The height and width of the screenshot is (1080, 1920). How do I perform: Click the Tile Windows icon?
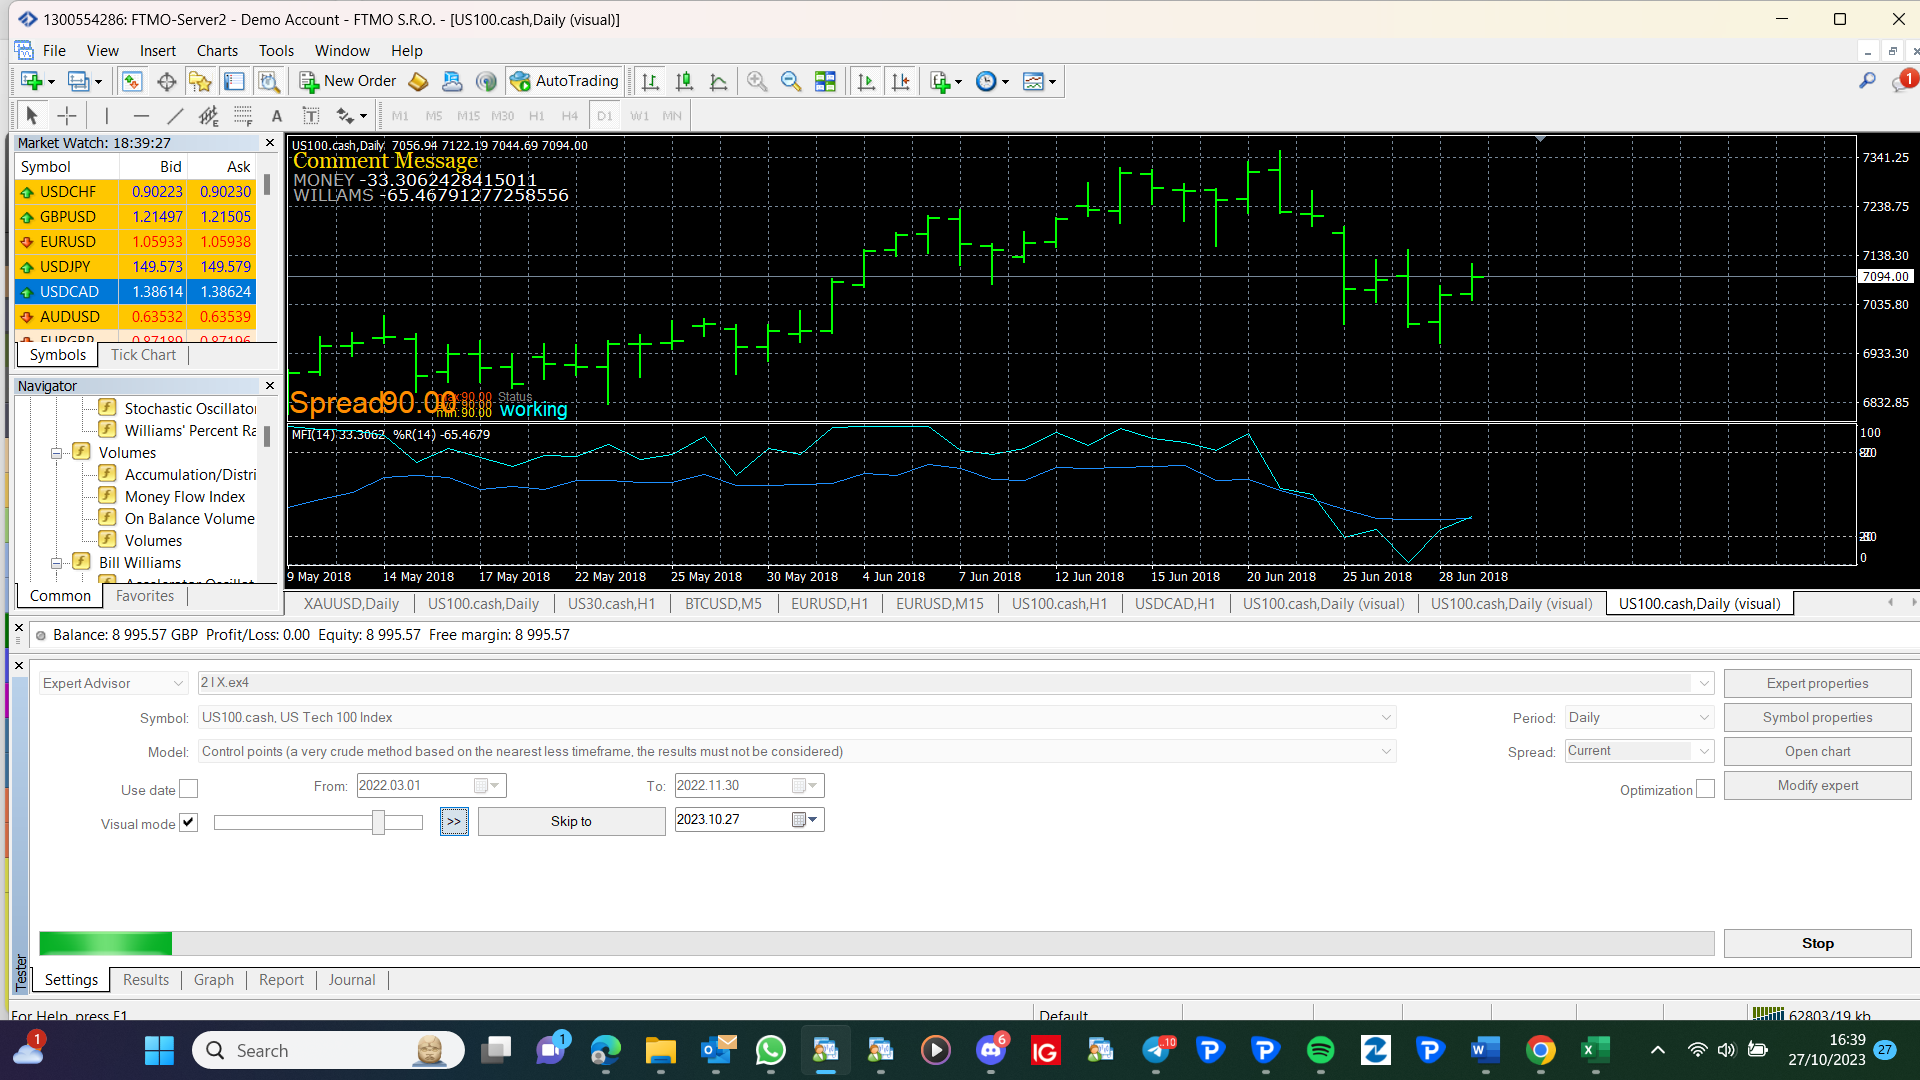click(825, 82)
